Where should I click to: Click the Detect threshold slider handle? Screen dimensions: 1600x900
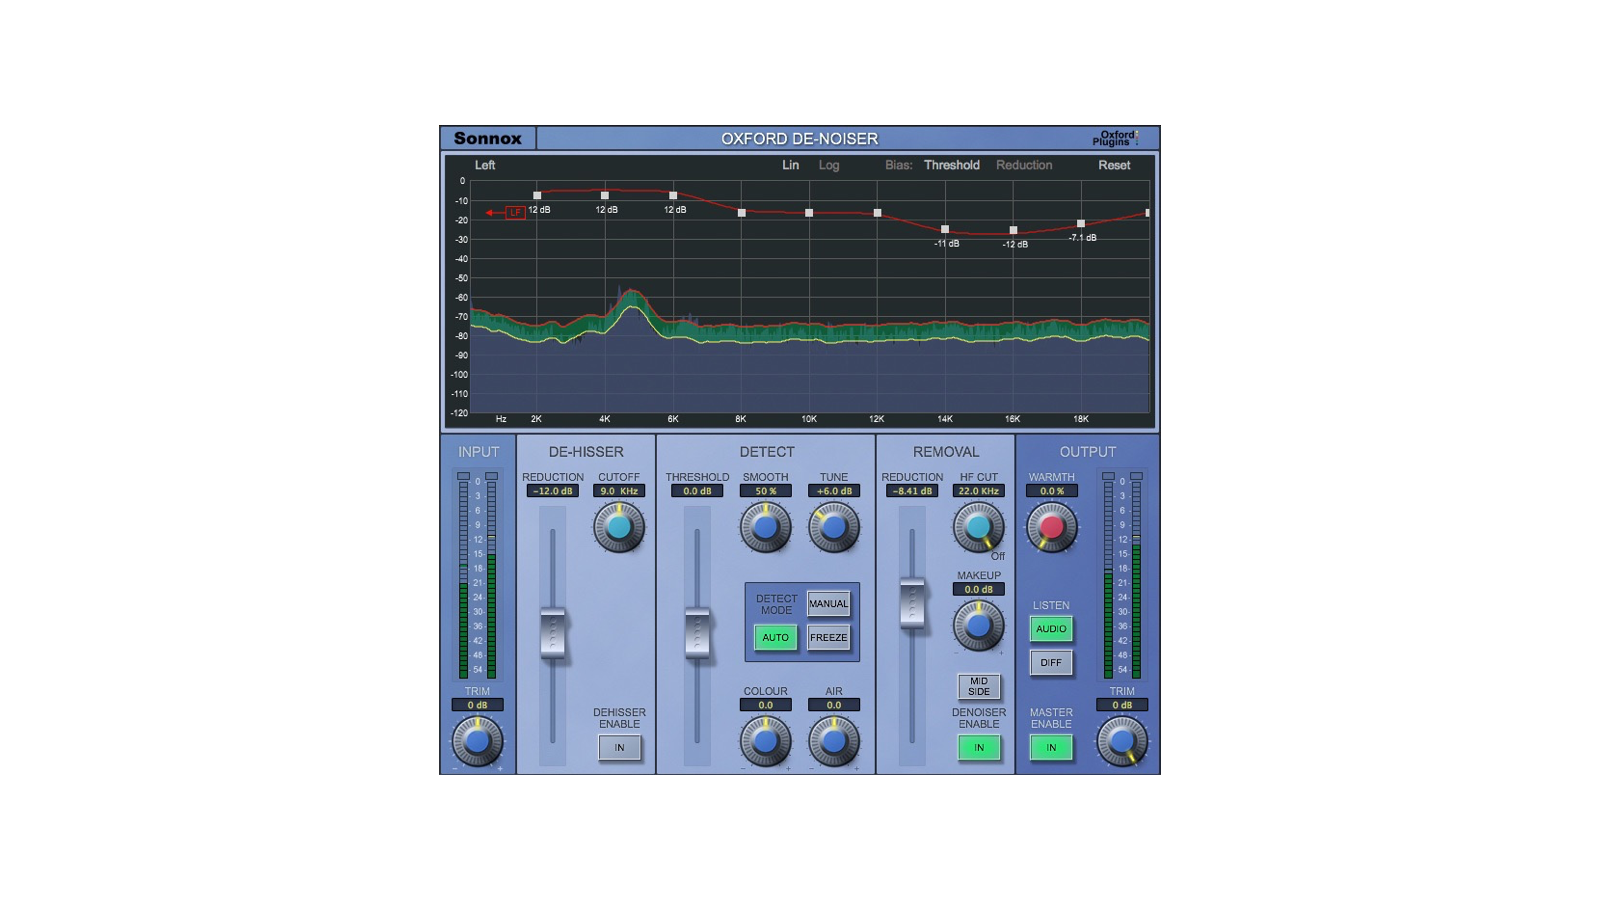697,633
